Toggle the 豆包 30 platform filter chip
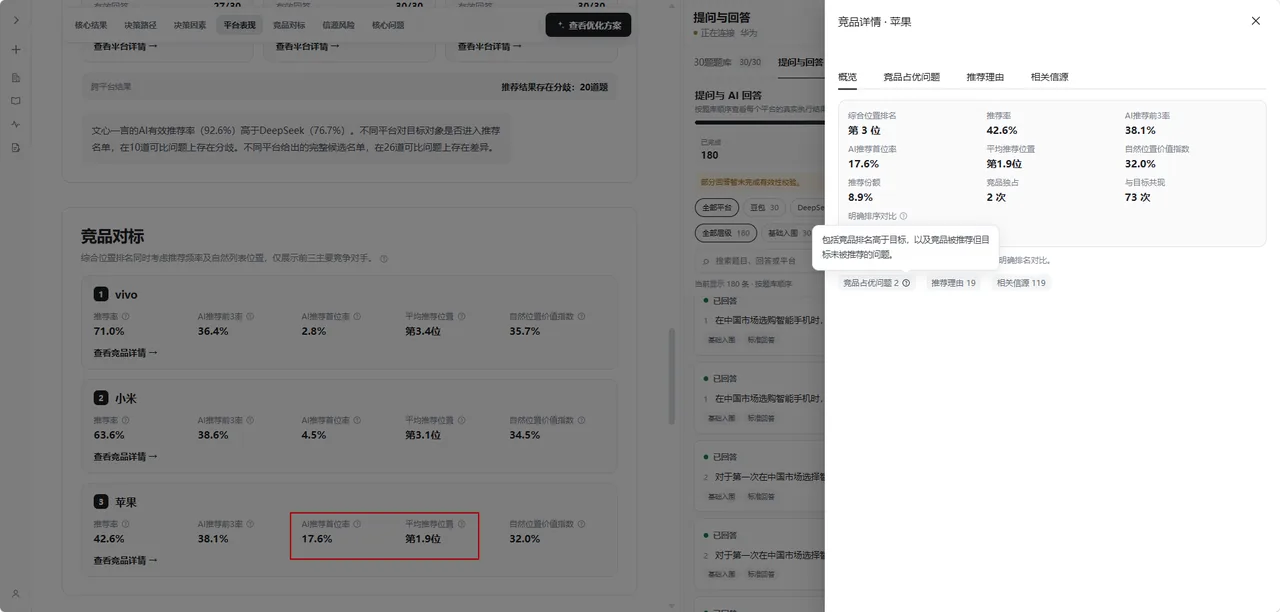This screenshot has width=1280, height=612. click(x=765, y=208)
